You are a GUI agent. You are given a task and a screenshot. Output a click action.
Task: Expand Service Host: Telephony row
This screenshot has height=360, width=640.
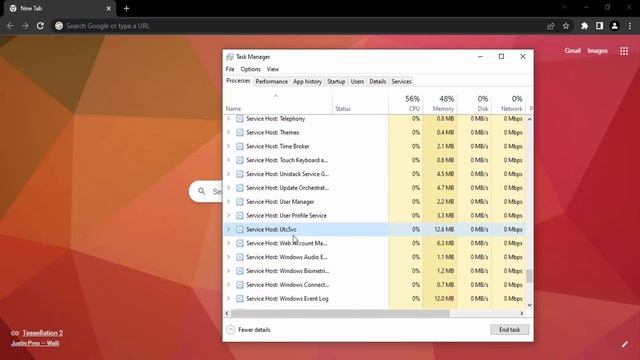click(x=229, y=119)
